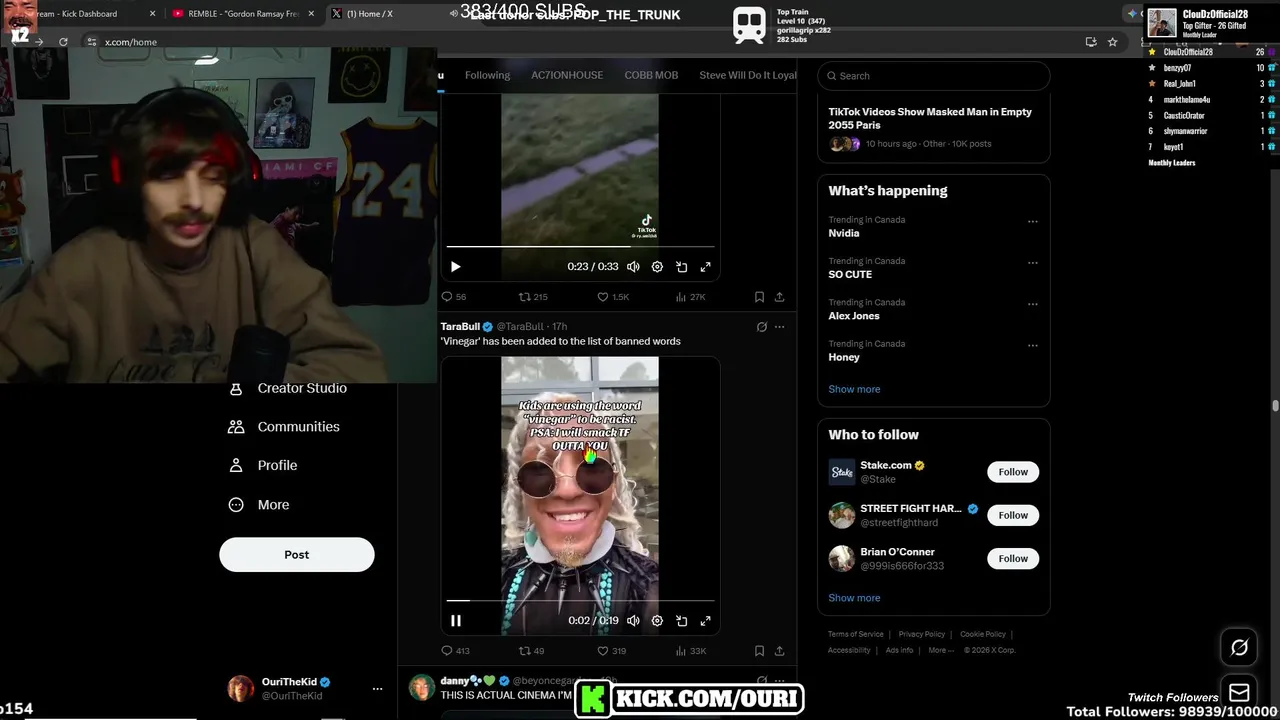Switch to Steve Will Do It Loyal tab

pos(747,75)
